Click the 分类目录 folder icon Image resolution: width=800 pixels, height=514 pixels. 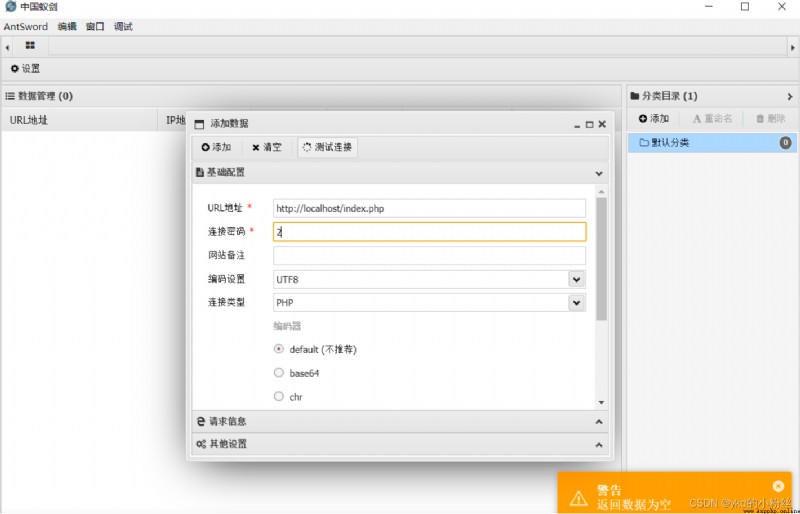point(635,95)
